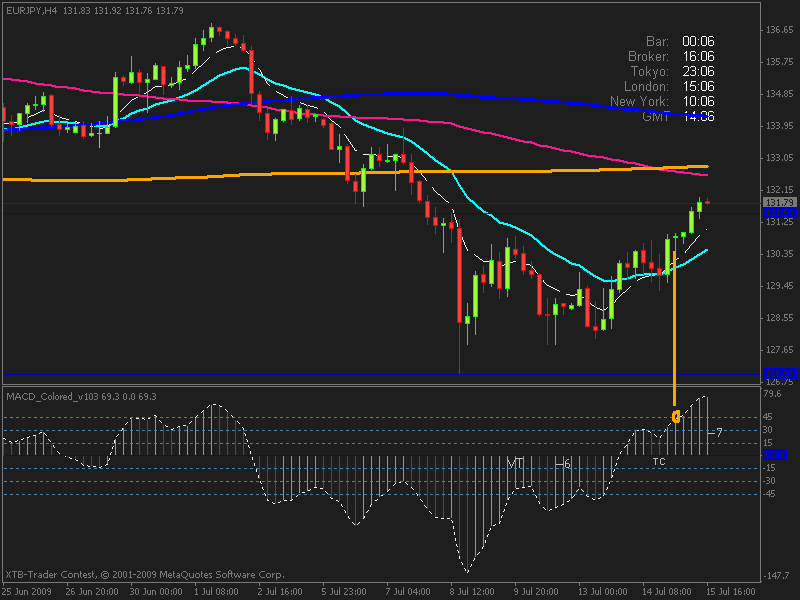Click the 134.85 price axis label

point(779,94)
